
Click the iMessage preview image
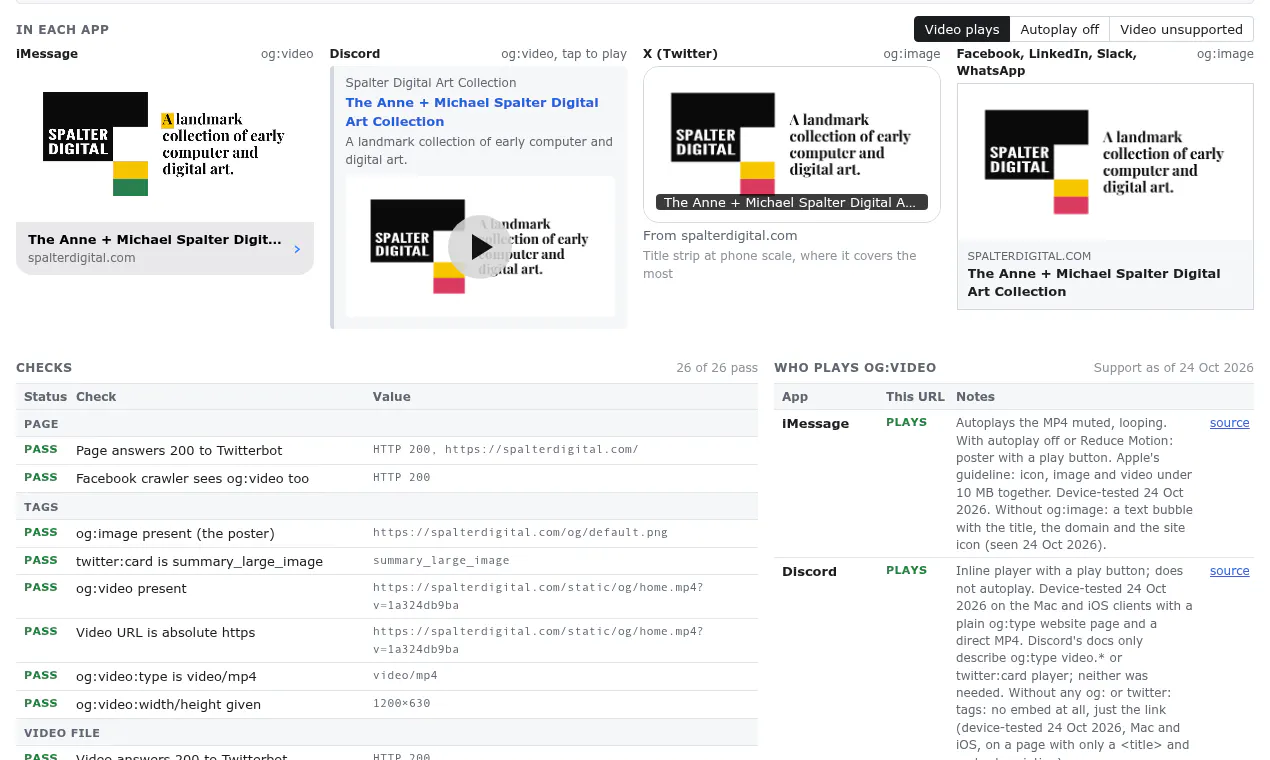click(x=165, y=144)
